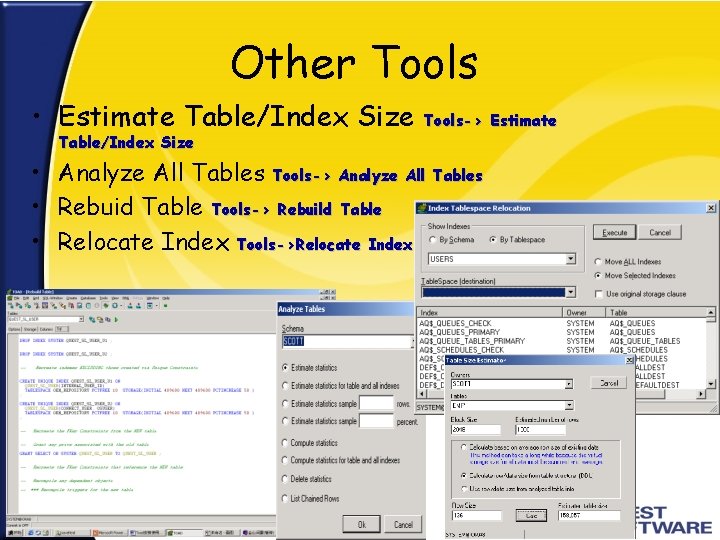Click the small green square icon in TOAD toolbar

(165, 305)
